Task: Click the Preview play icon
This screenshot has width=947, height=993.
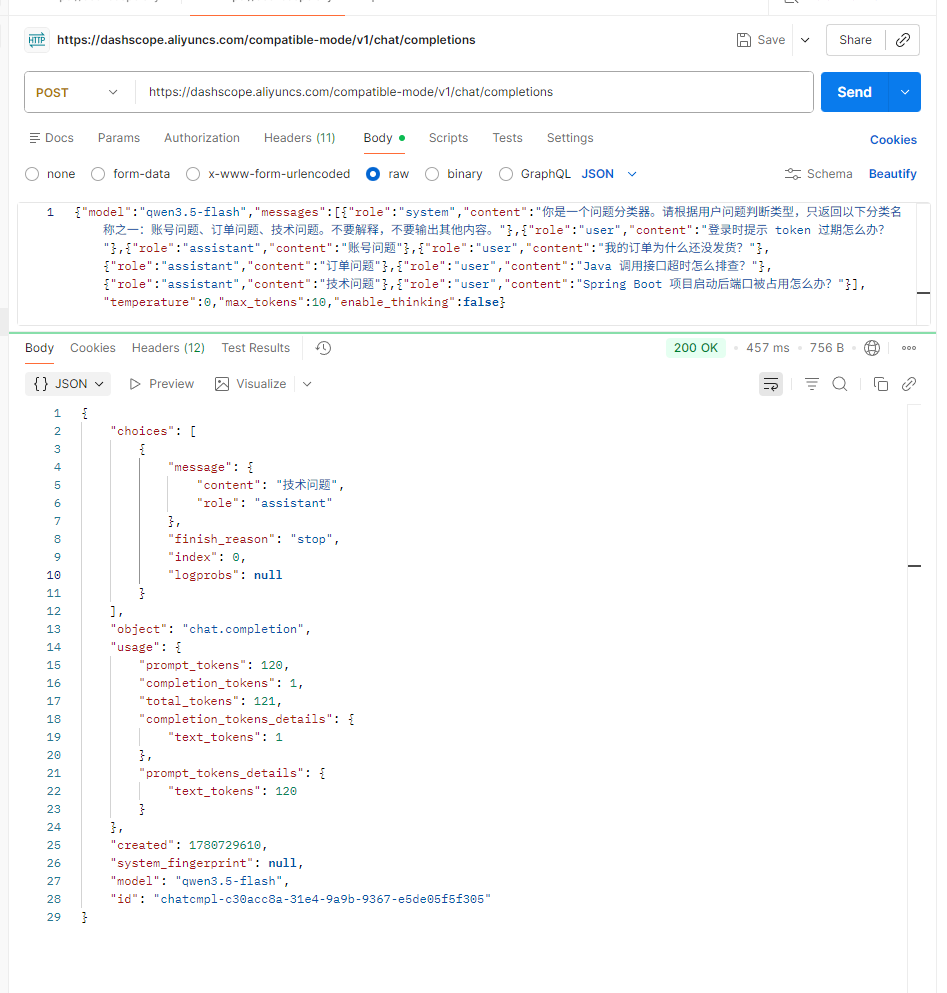Action: (x=135, y=384)
